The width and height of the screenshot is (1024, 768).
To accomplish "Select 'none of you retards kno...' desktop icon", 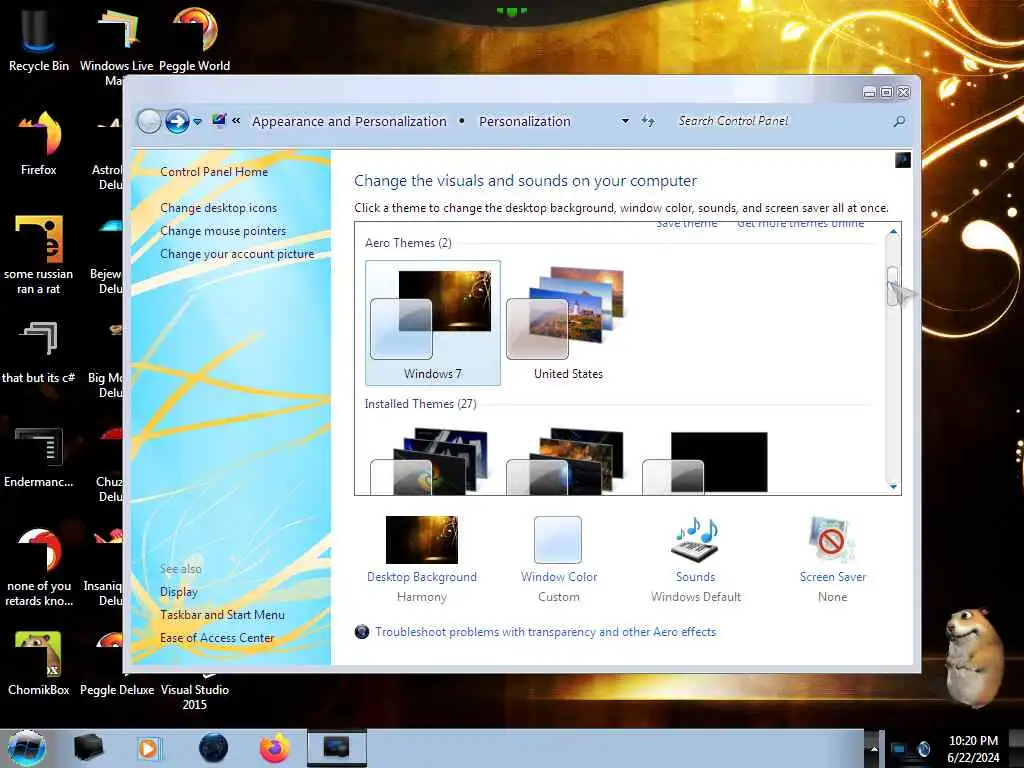I will (x=39, y=567).
